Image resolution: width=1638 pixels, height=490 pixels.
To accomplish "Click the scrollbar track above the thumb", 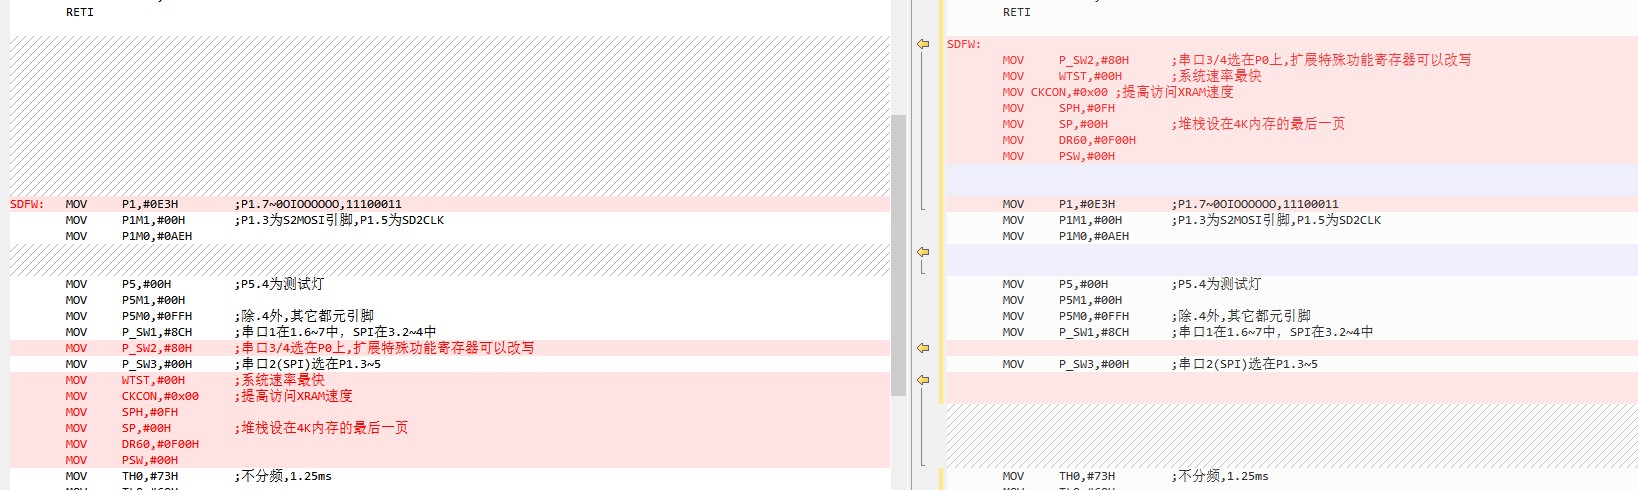I will pos(898,60).
